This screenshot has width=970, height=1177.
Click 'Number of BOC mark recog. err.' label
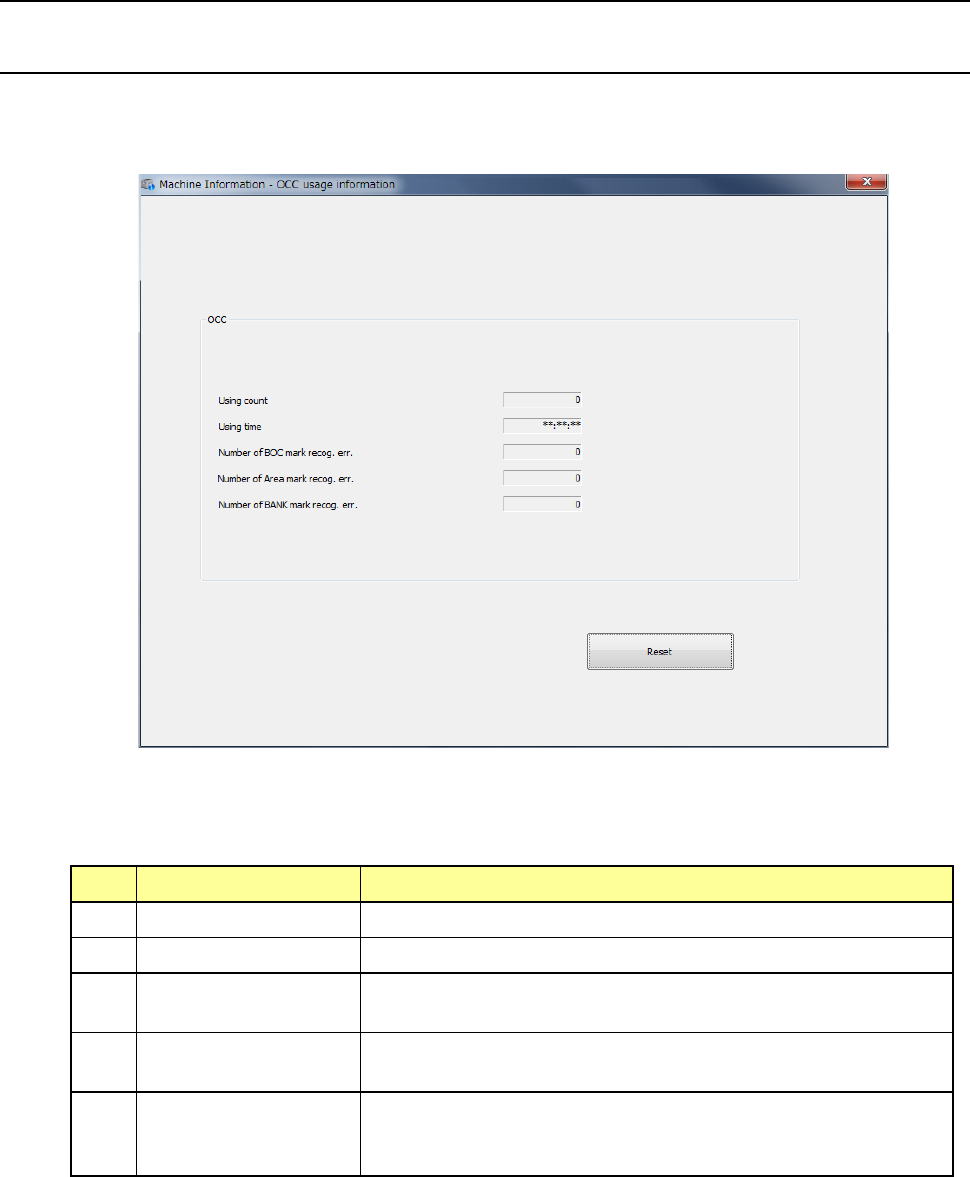coord(285,453)
